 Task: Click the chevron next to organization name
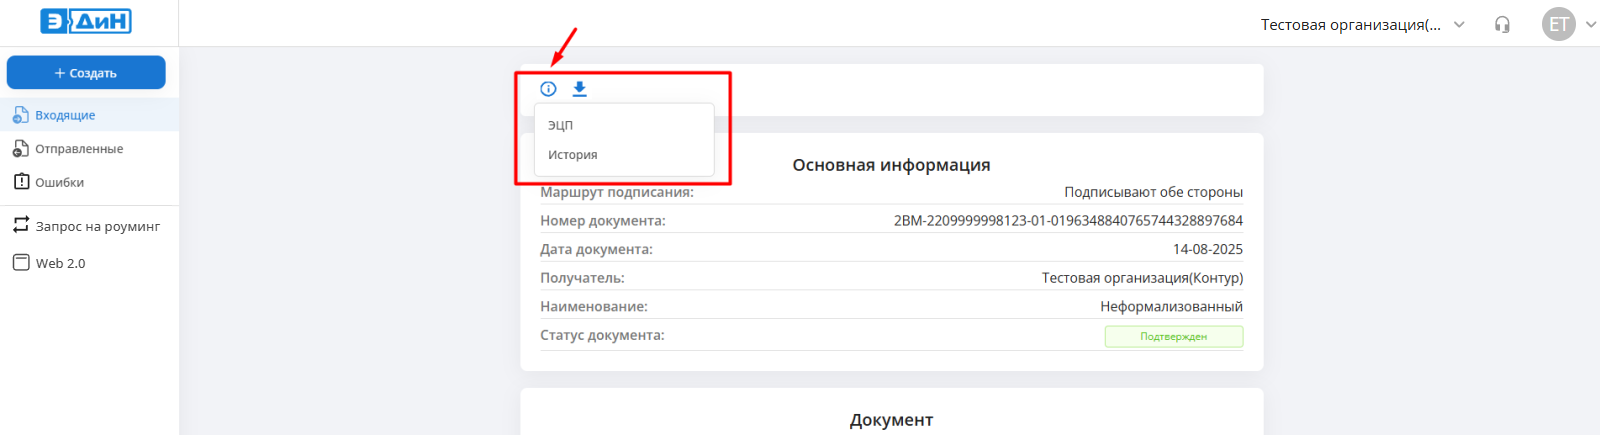(x=1459, y=24)
